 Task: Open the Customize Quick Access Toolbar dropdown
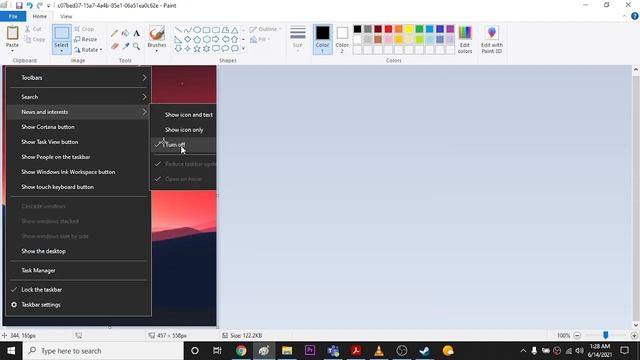(49, 6)
